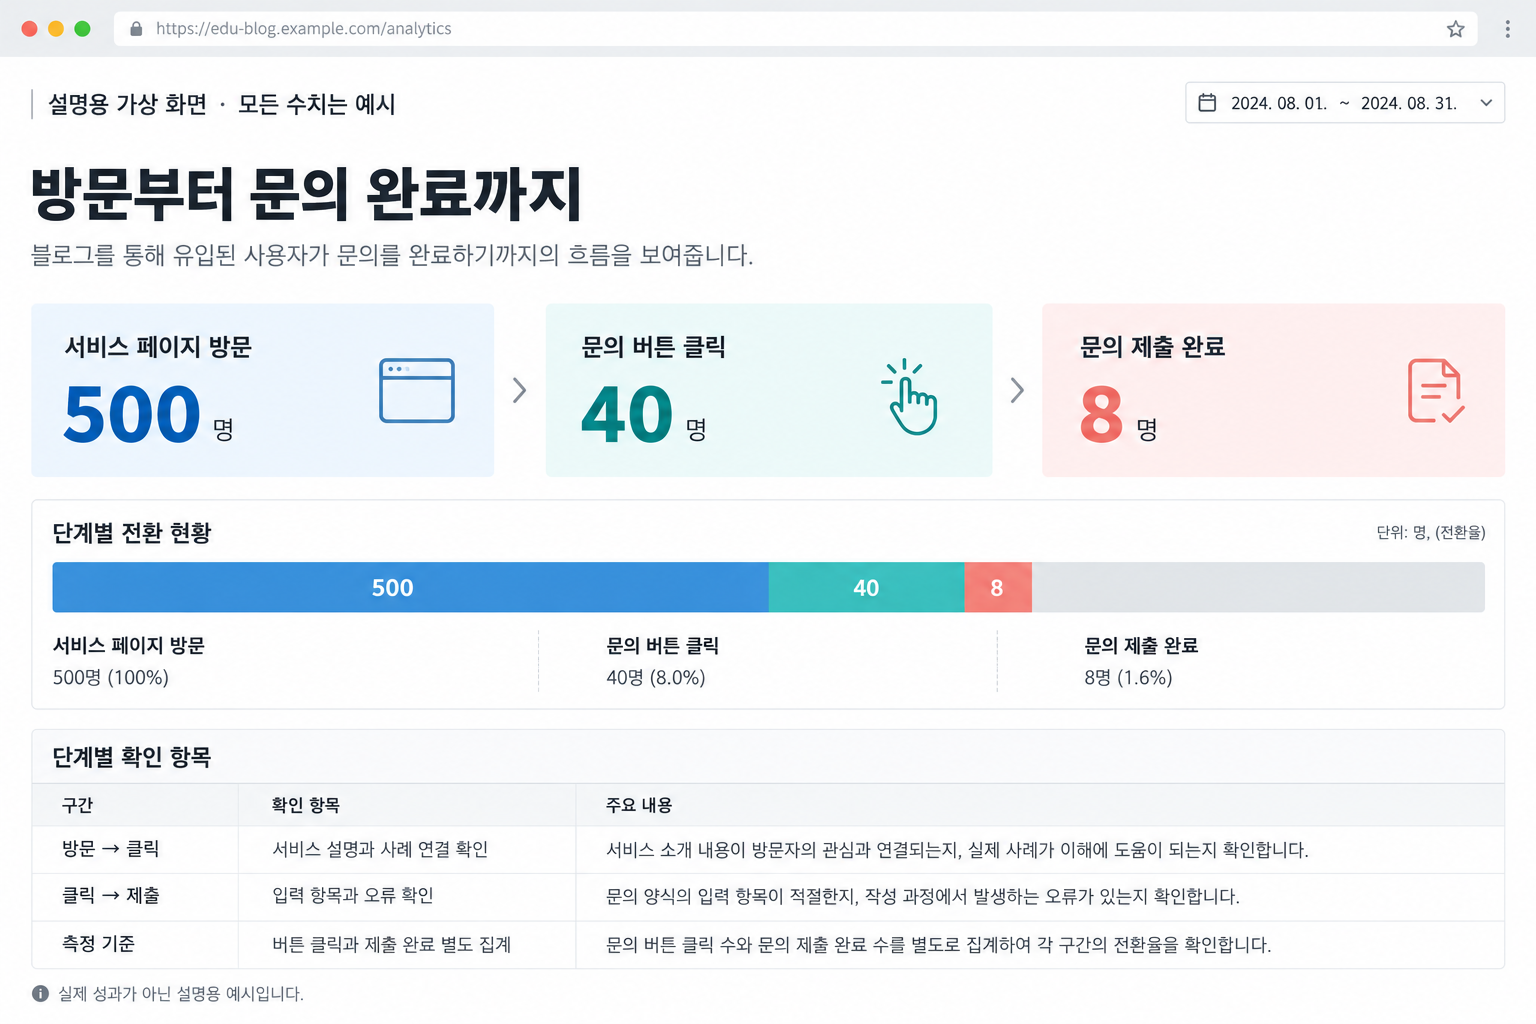Image resolution: width=1536 pixels, height=1024 pixels.
Task: Click the address bar lock icon
Action: pyautogui.click(x=136, y=29)
